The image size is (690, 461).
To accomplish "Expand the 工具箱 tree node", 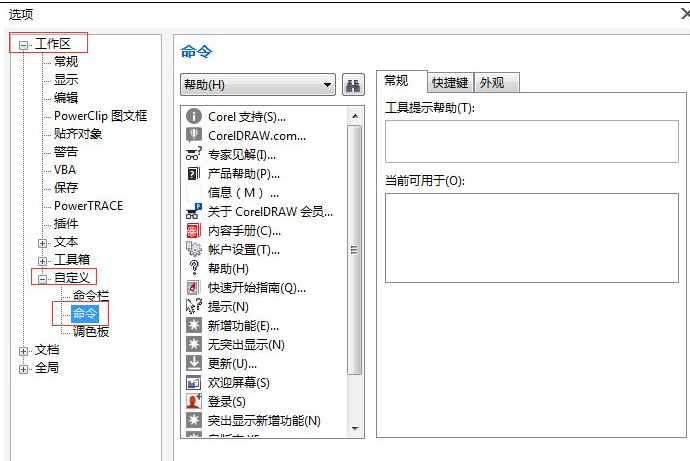I will [x=42, y=261].
